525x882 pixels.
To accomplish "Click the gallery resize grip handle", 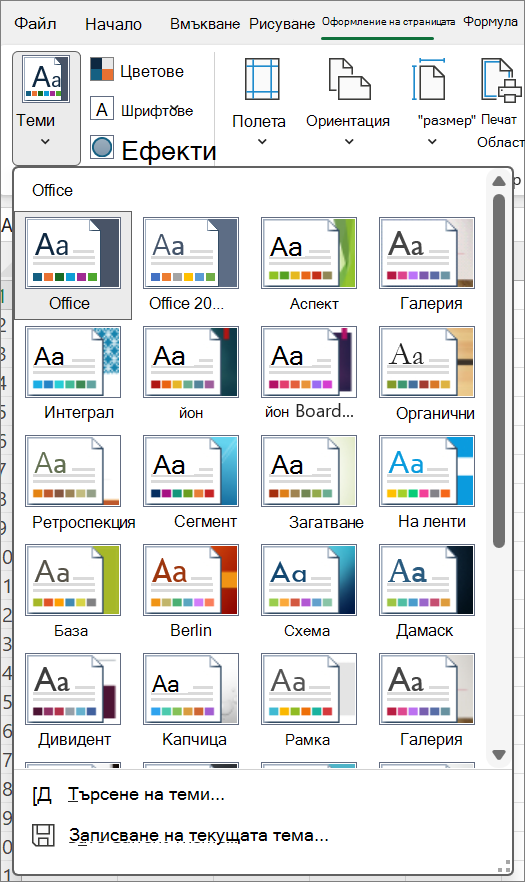I will pyautogui.click(x=505, y=866).
